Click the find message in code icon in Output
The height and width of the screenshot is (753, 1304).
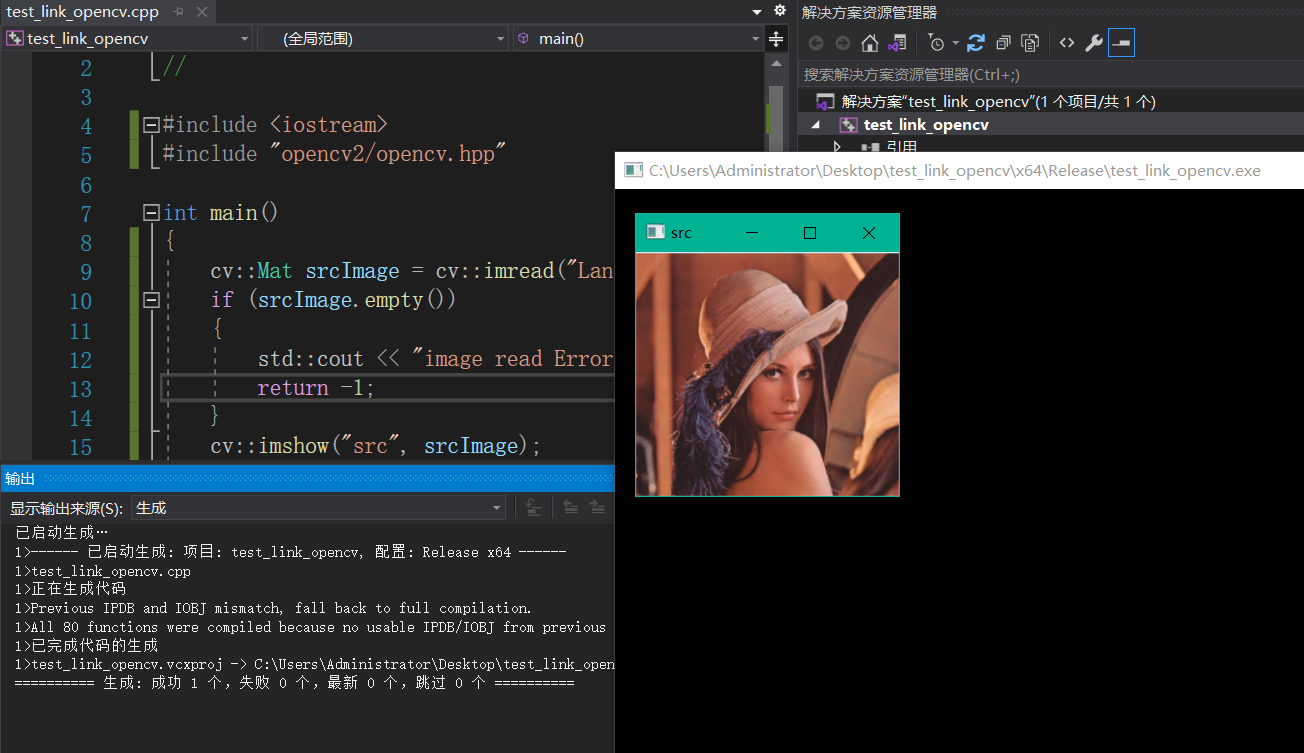[533, 508]
